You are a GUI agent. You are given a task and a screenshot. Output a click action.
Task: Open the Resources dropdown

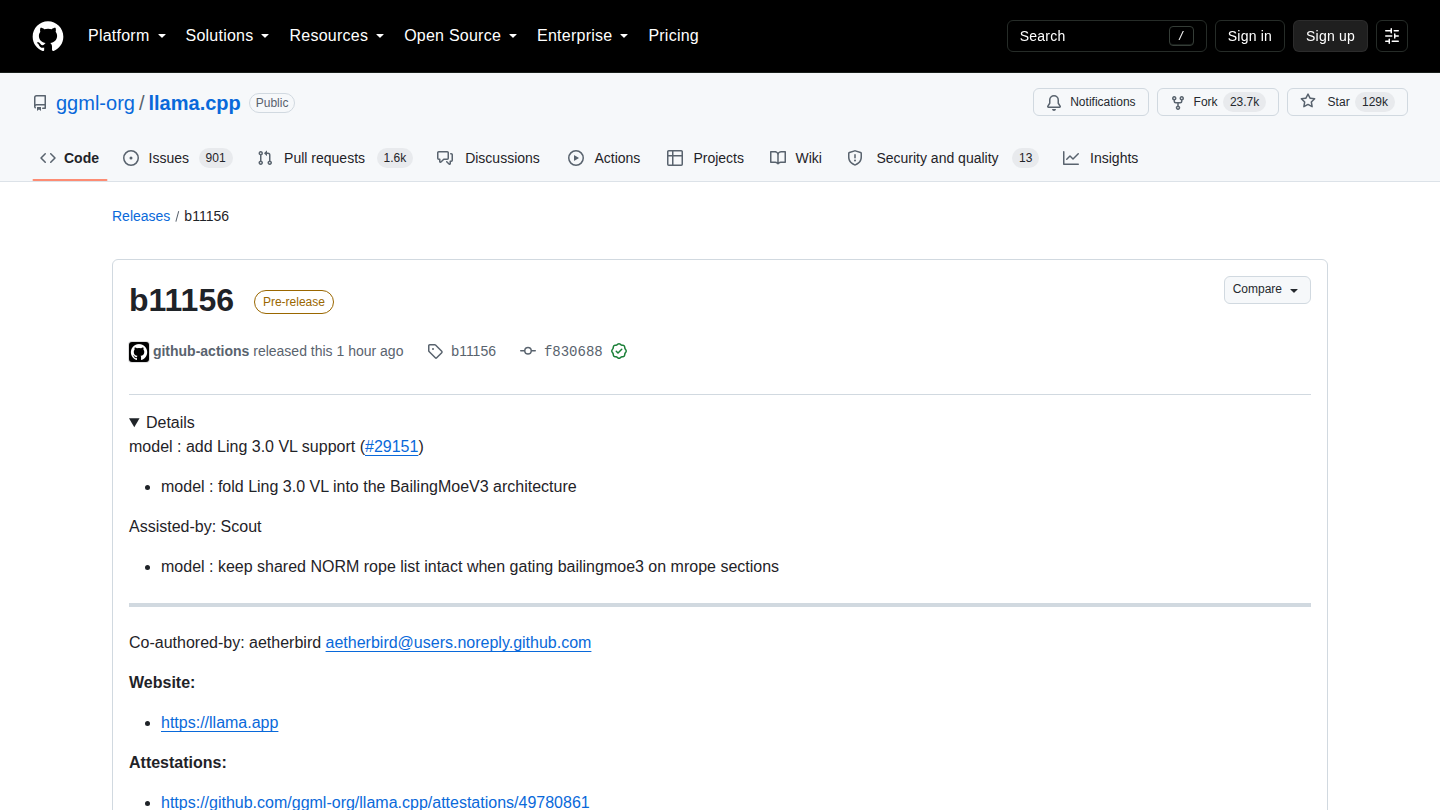pos(337,36)
